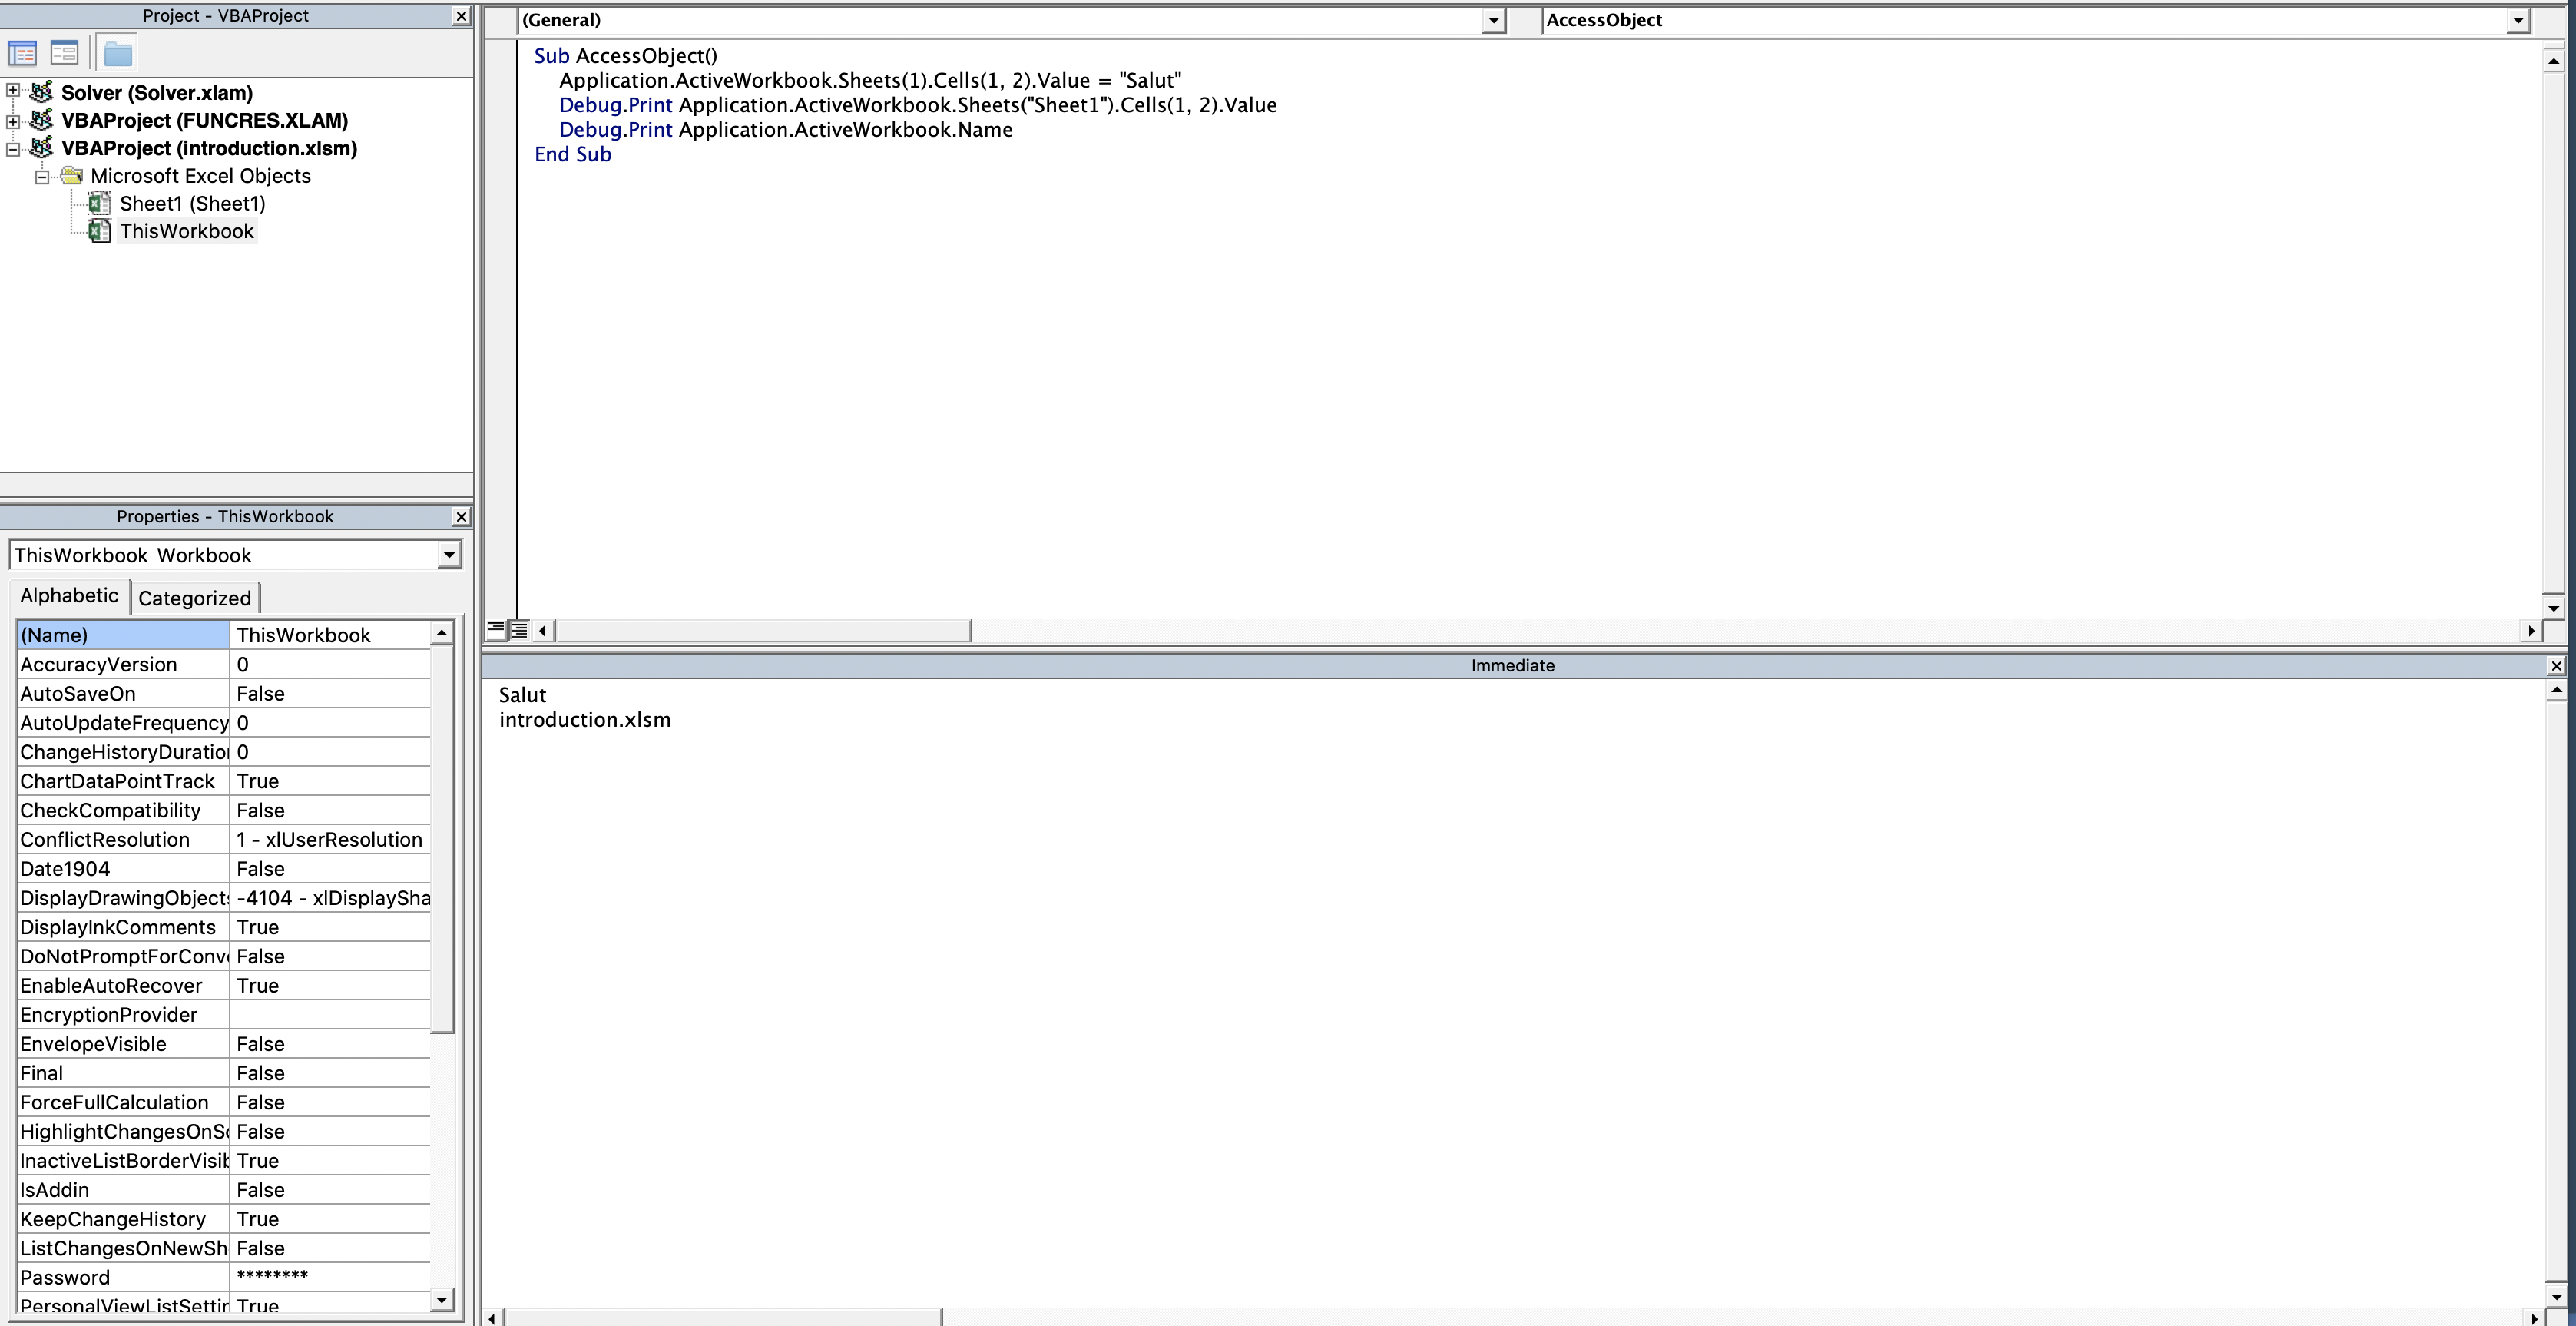The width and height of the screenshot is (2576, 1326).
Task: Select the Alphabetic properties tab
Action: point(69,596)
